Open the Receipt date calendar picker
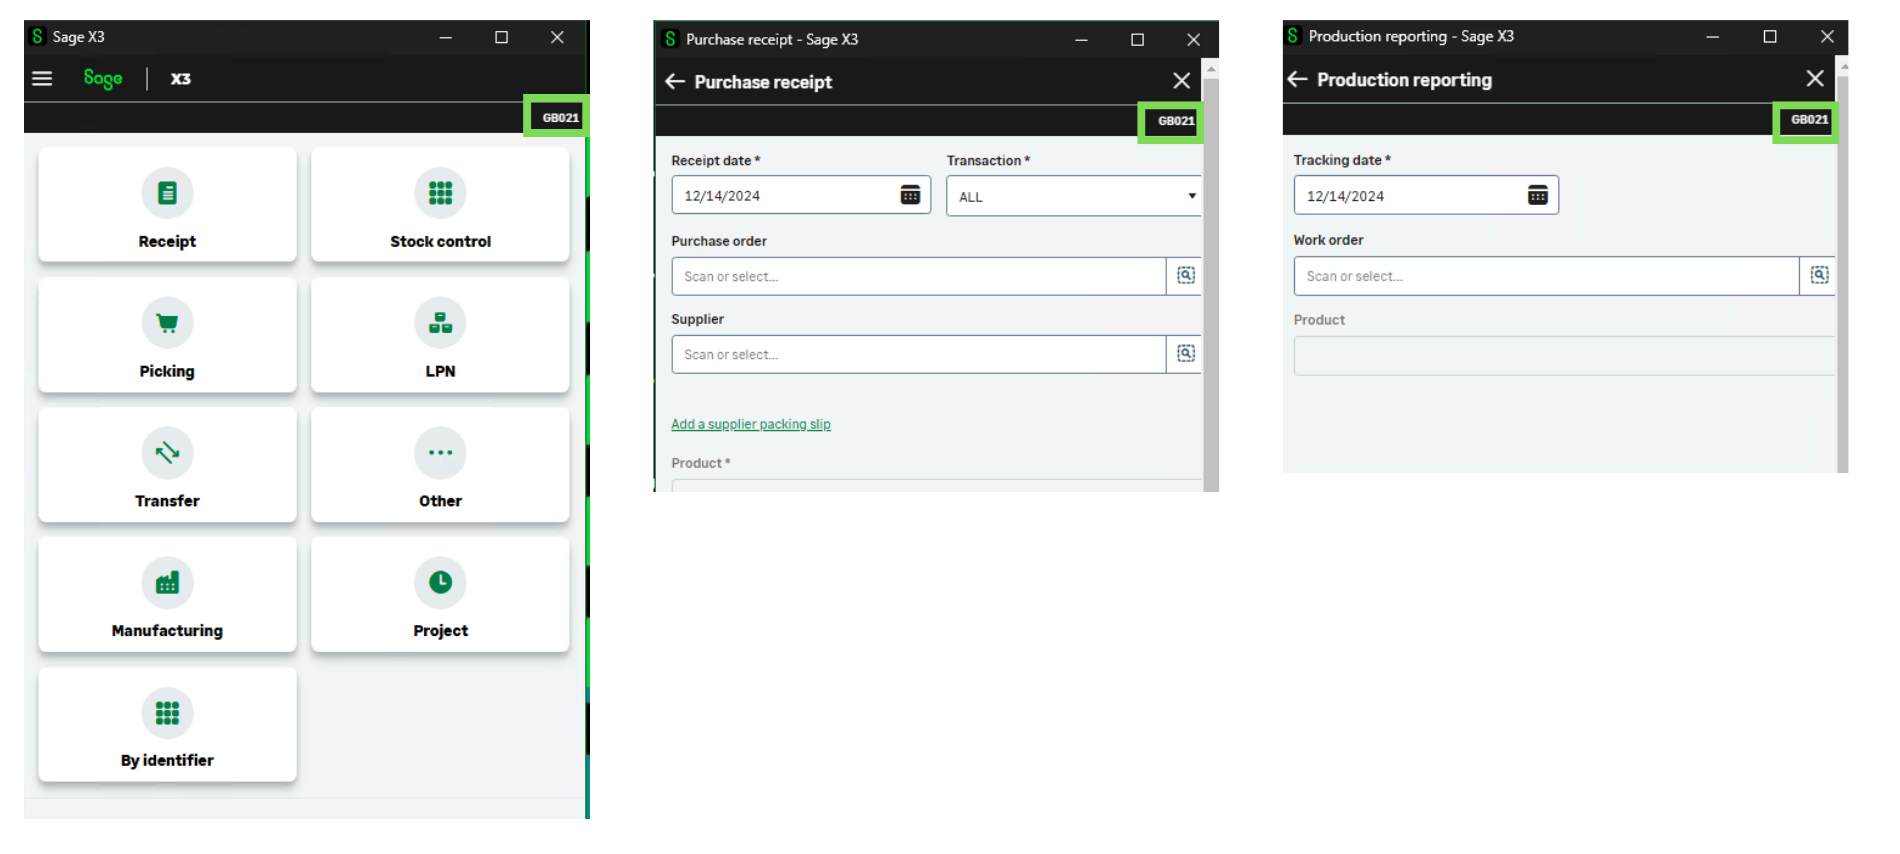This screenshot has height=854, width=1900. click(x=910, y=195)
